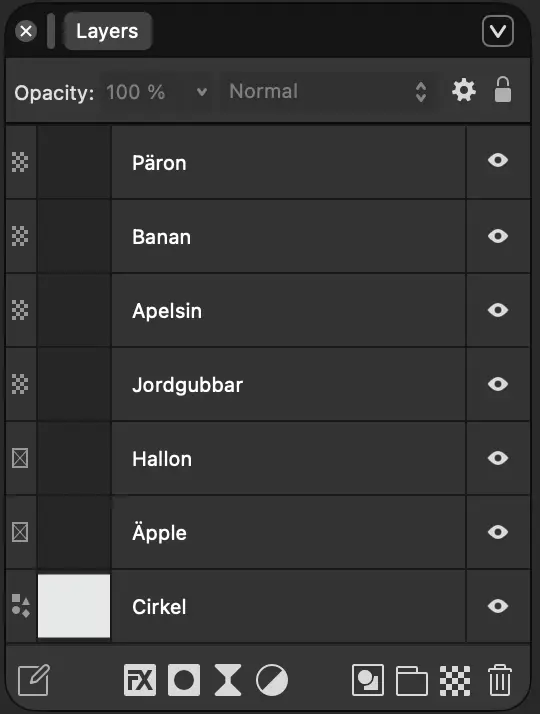Open the Normal blend mode dropdown

(328, 92)
